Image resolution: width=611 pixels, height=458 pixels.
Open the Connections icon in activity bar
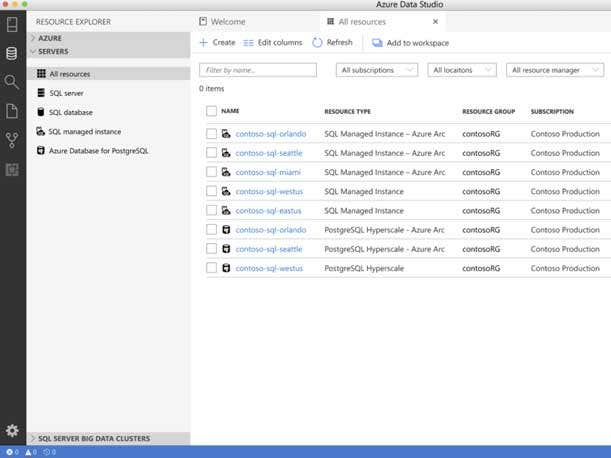tap(12, 53)
